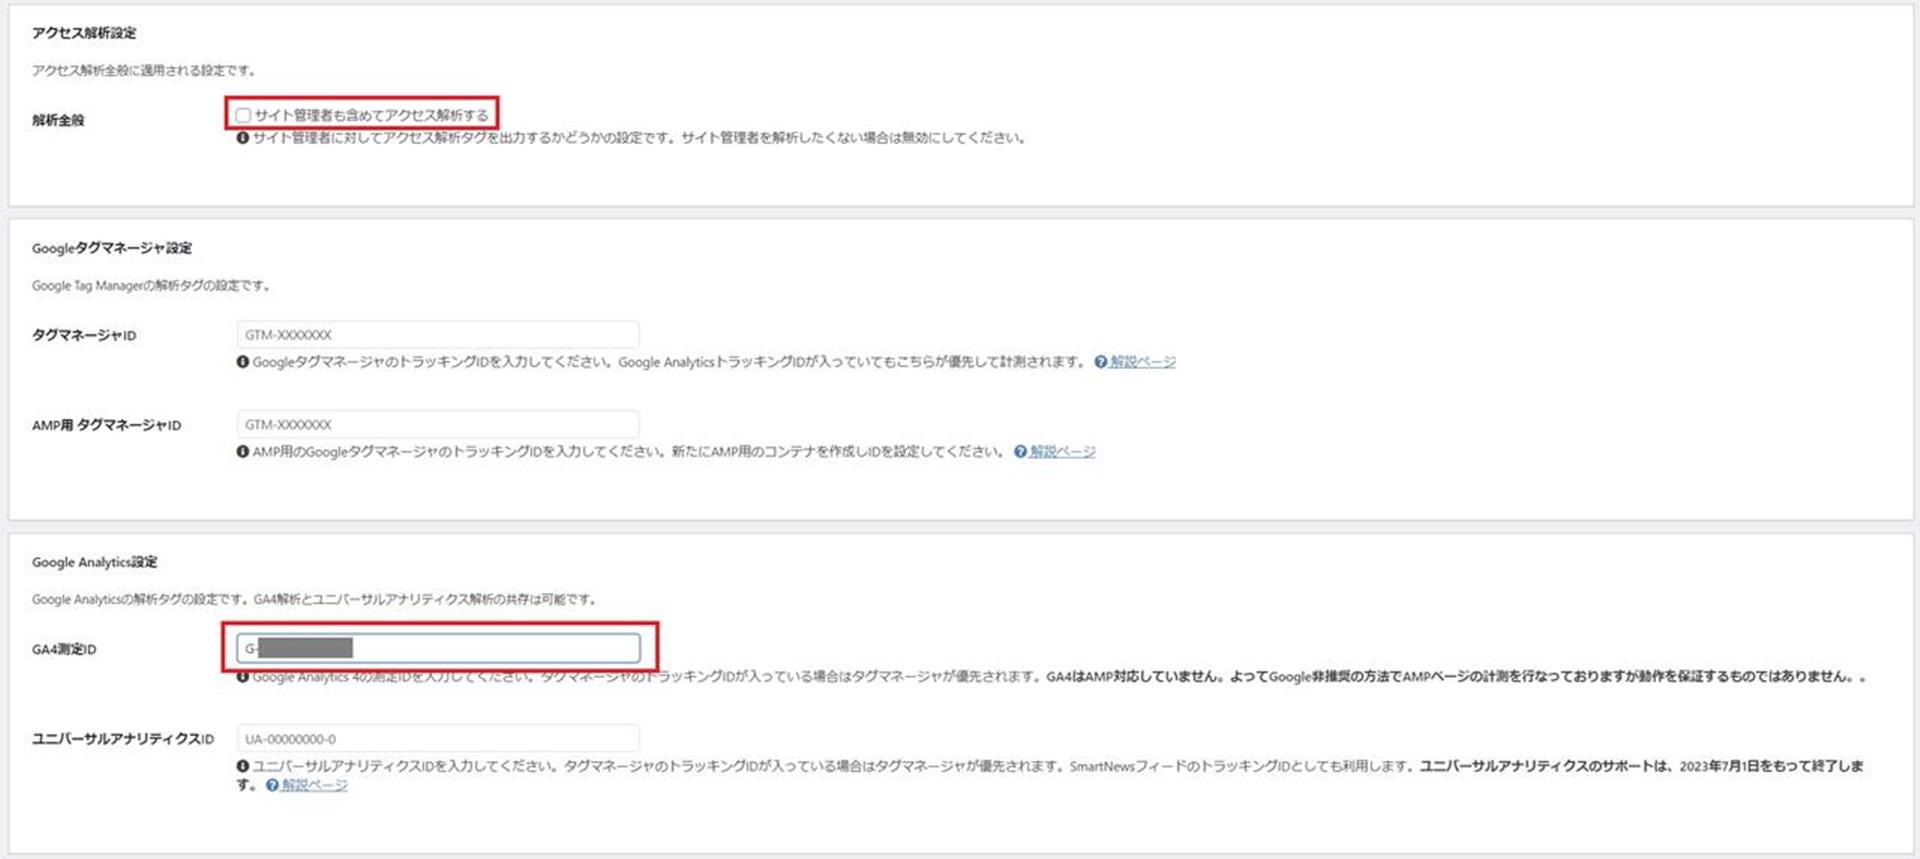Click info icon below タグマネージャID field
Image resolution: width=1920 pixels, height=859 pixels.
pyautogui.click(x=243, y=362)
